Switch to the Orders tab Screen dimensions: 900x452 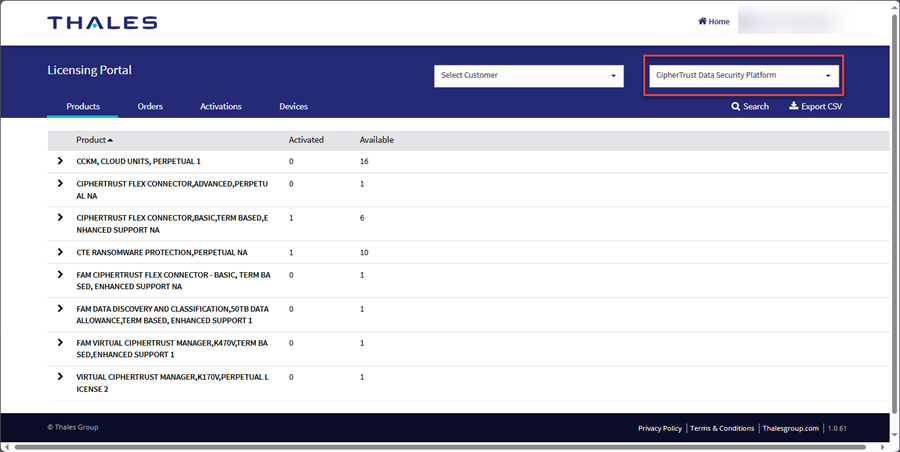tap(150, 106)
